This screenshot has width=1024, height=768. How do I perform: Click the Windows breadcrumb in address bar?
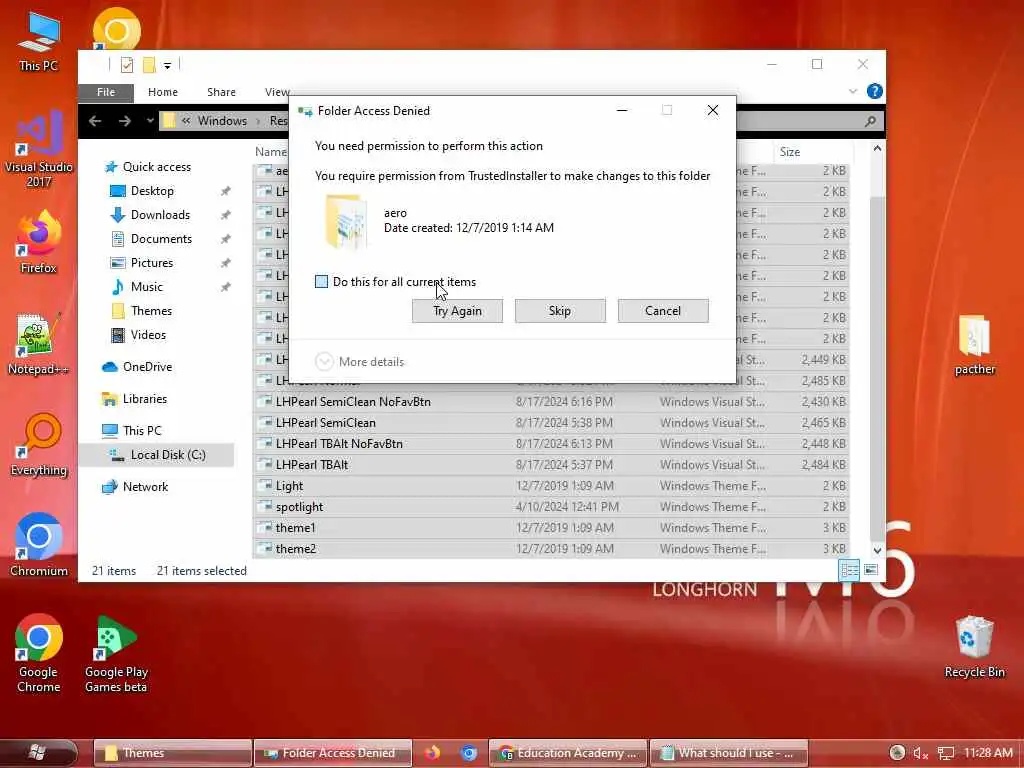(222, 121)
